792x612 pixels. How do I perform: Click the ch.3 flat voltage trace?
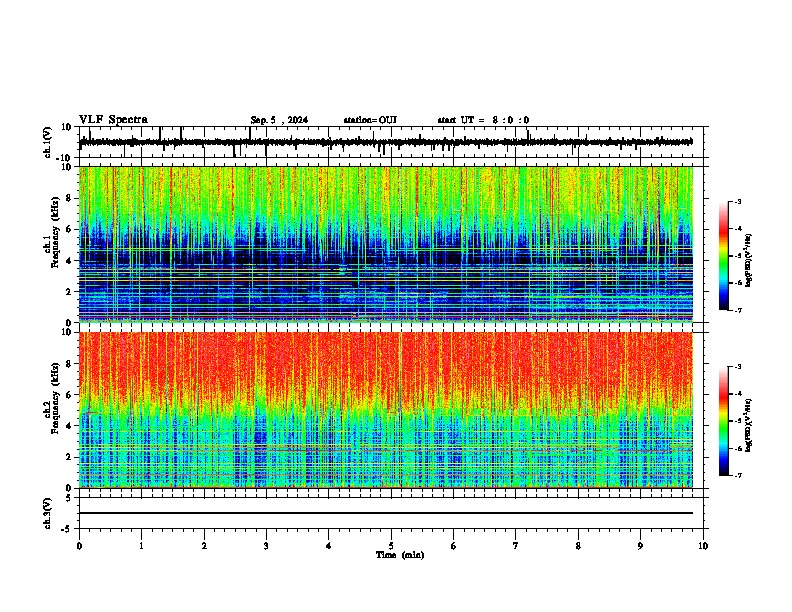[x=386, y=513]
